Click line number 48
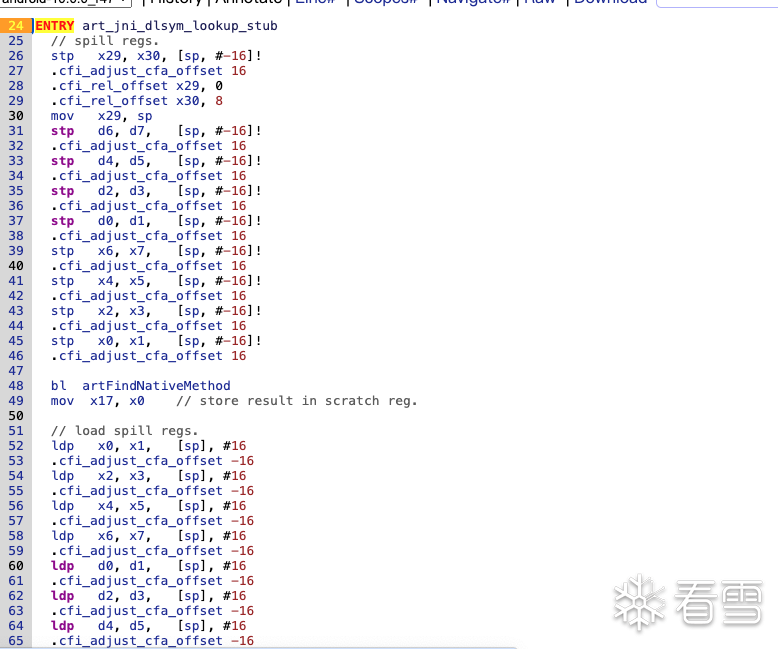This screenshot has height=649, width=778. tap(16, 386)
